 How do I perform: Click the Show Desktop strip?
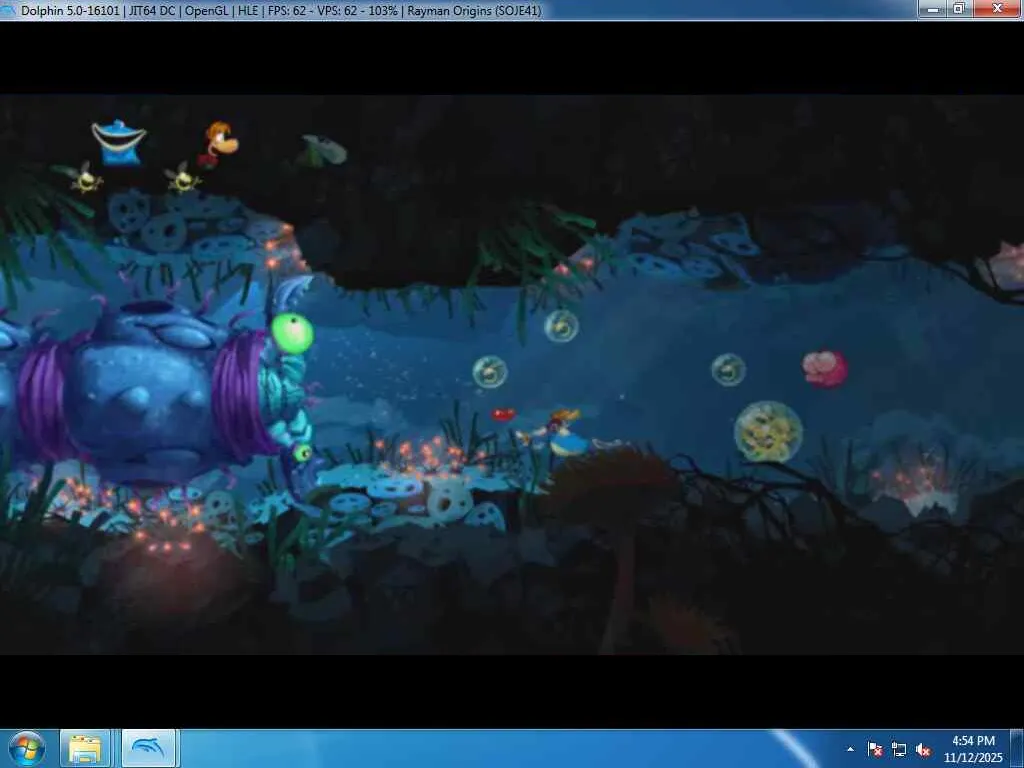(1017, 749)
